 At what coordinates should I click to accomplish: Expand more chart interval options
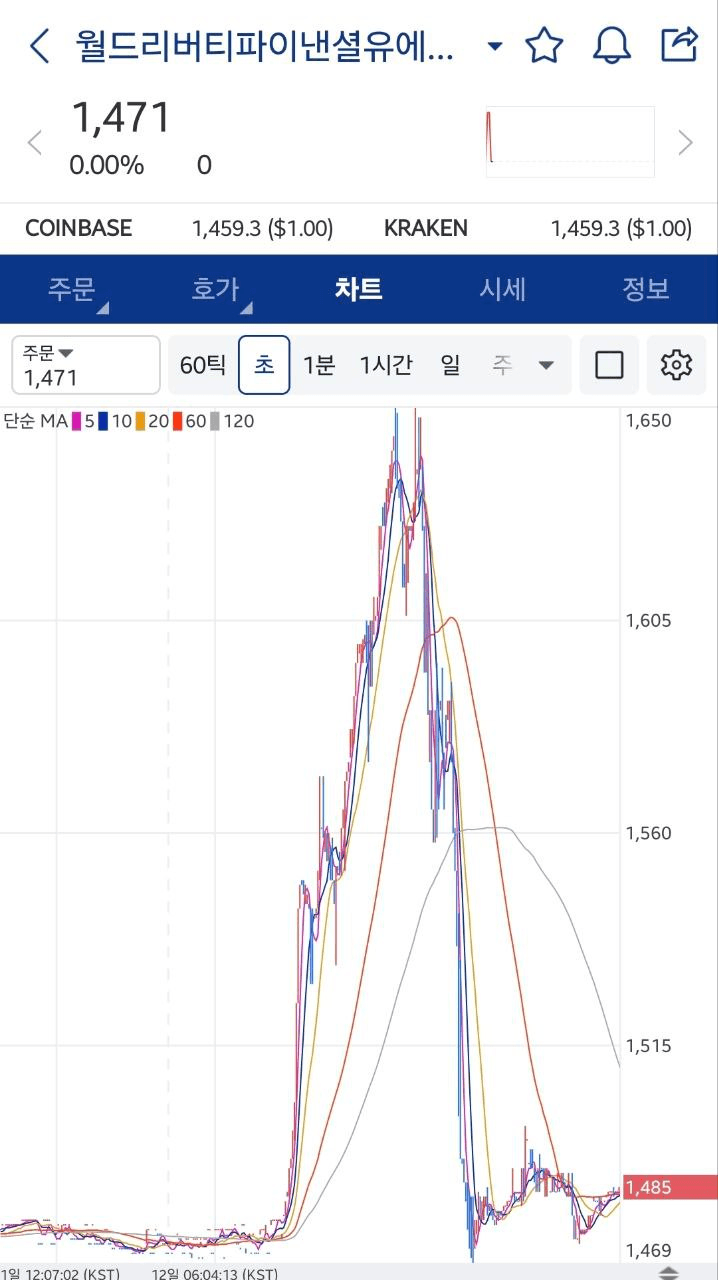(546, 365)
